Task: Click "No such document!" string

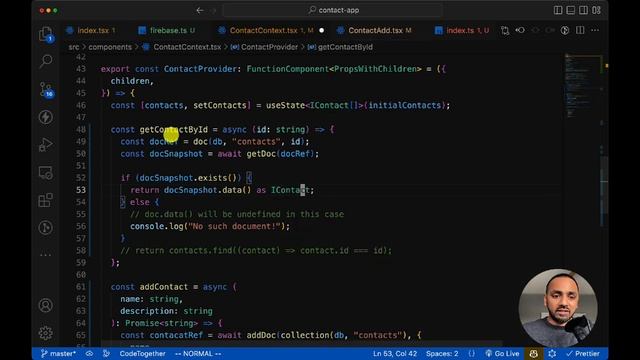Action: [234, 226]
